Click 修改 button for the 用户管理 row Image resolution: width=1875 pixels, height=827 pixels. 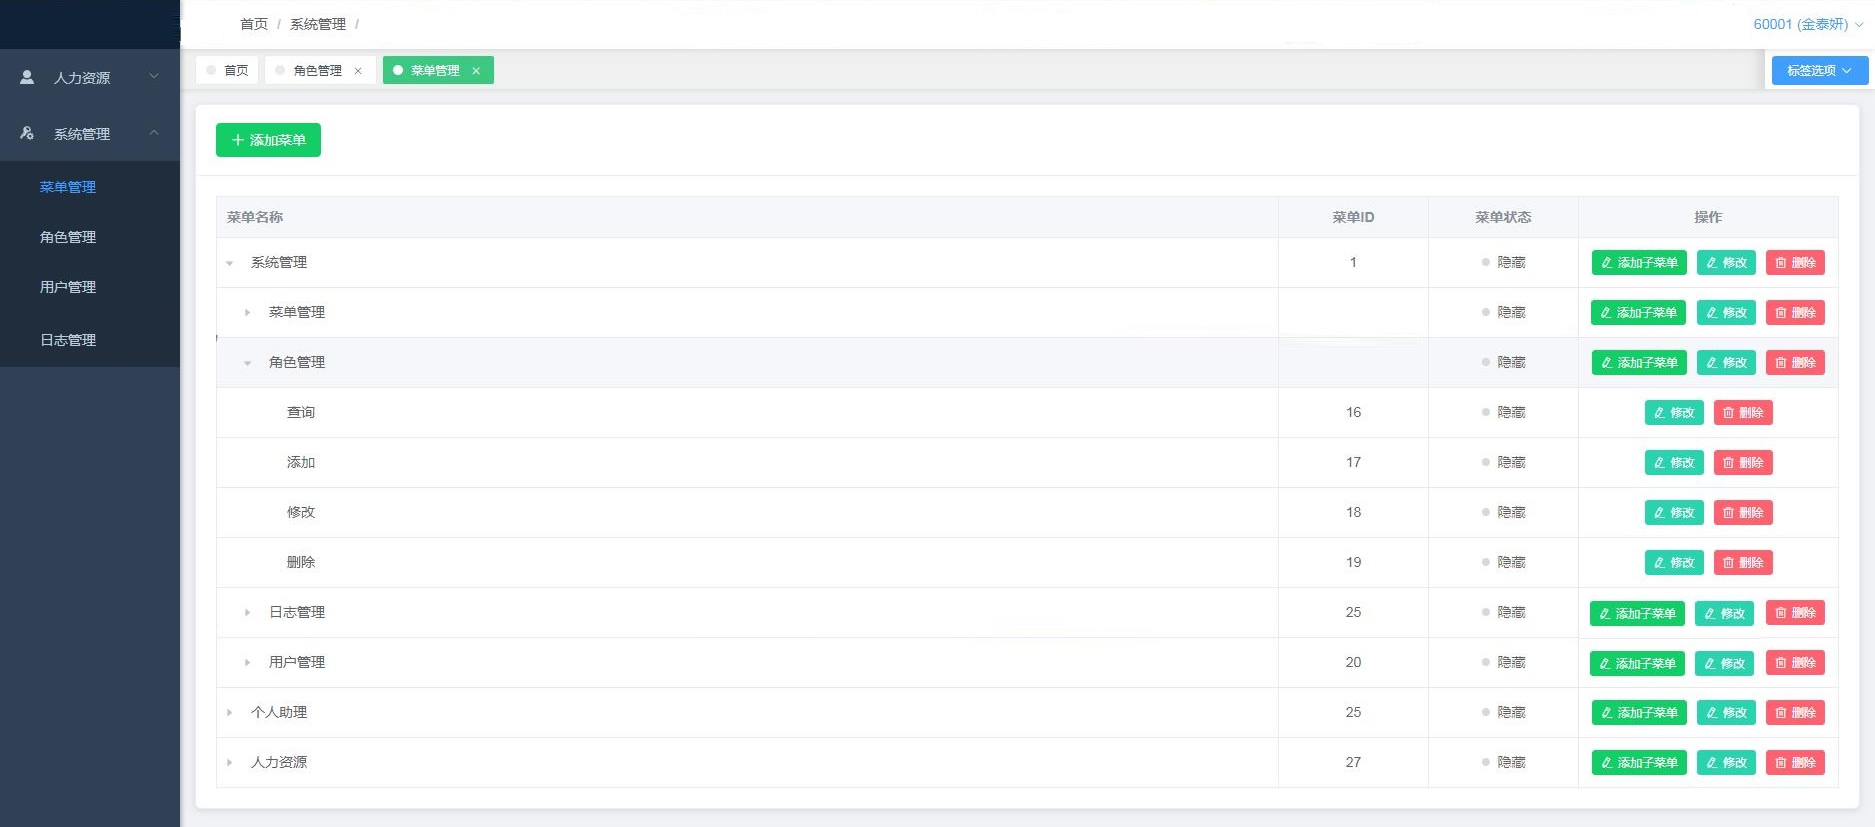tap(1724, 663)
